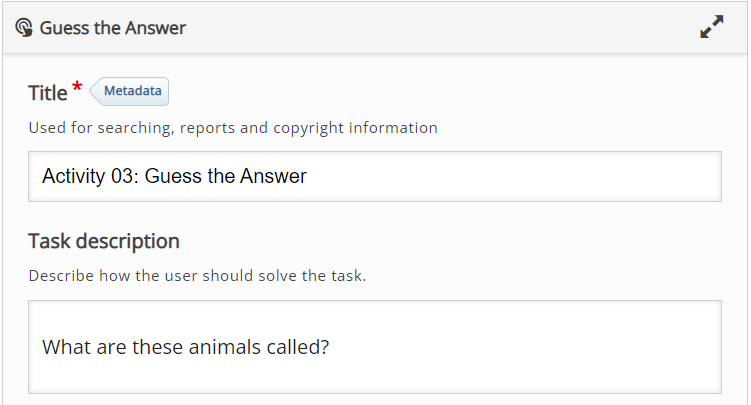
Task: Enter fullscreen with the expand arrows icon
Action: pyautogui.click(x=712, y=27)
